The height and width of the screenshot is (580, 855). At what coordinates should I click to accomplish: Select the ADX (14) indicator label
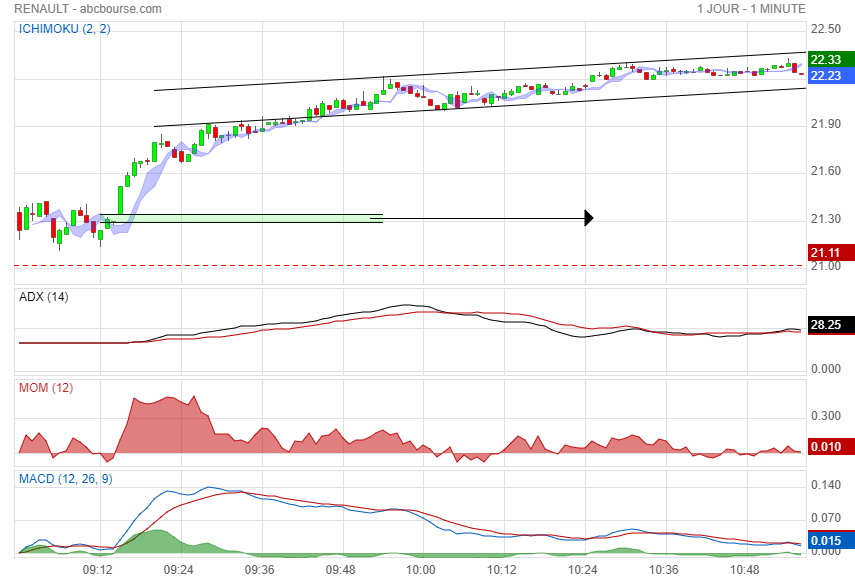(x=44, y=297)
